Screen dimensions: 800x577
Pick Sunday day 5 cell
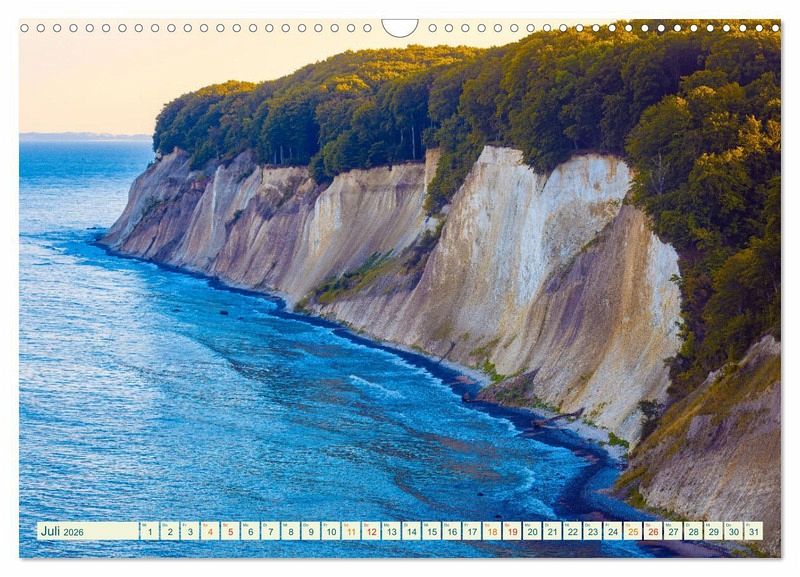click(230, 531)
